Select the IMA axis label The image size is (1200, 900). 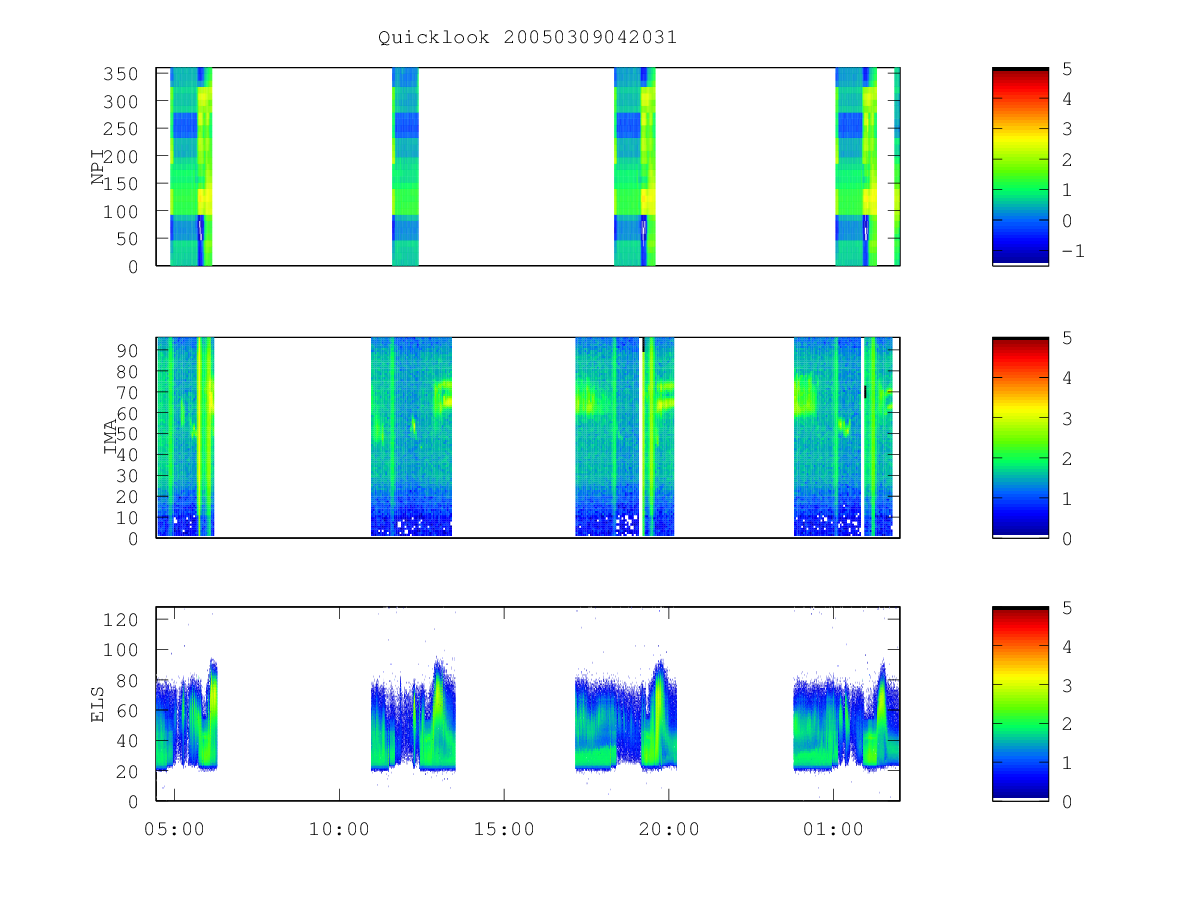(x=109, y=437)
